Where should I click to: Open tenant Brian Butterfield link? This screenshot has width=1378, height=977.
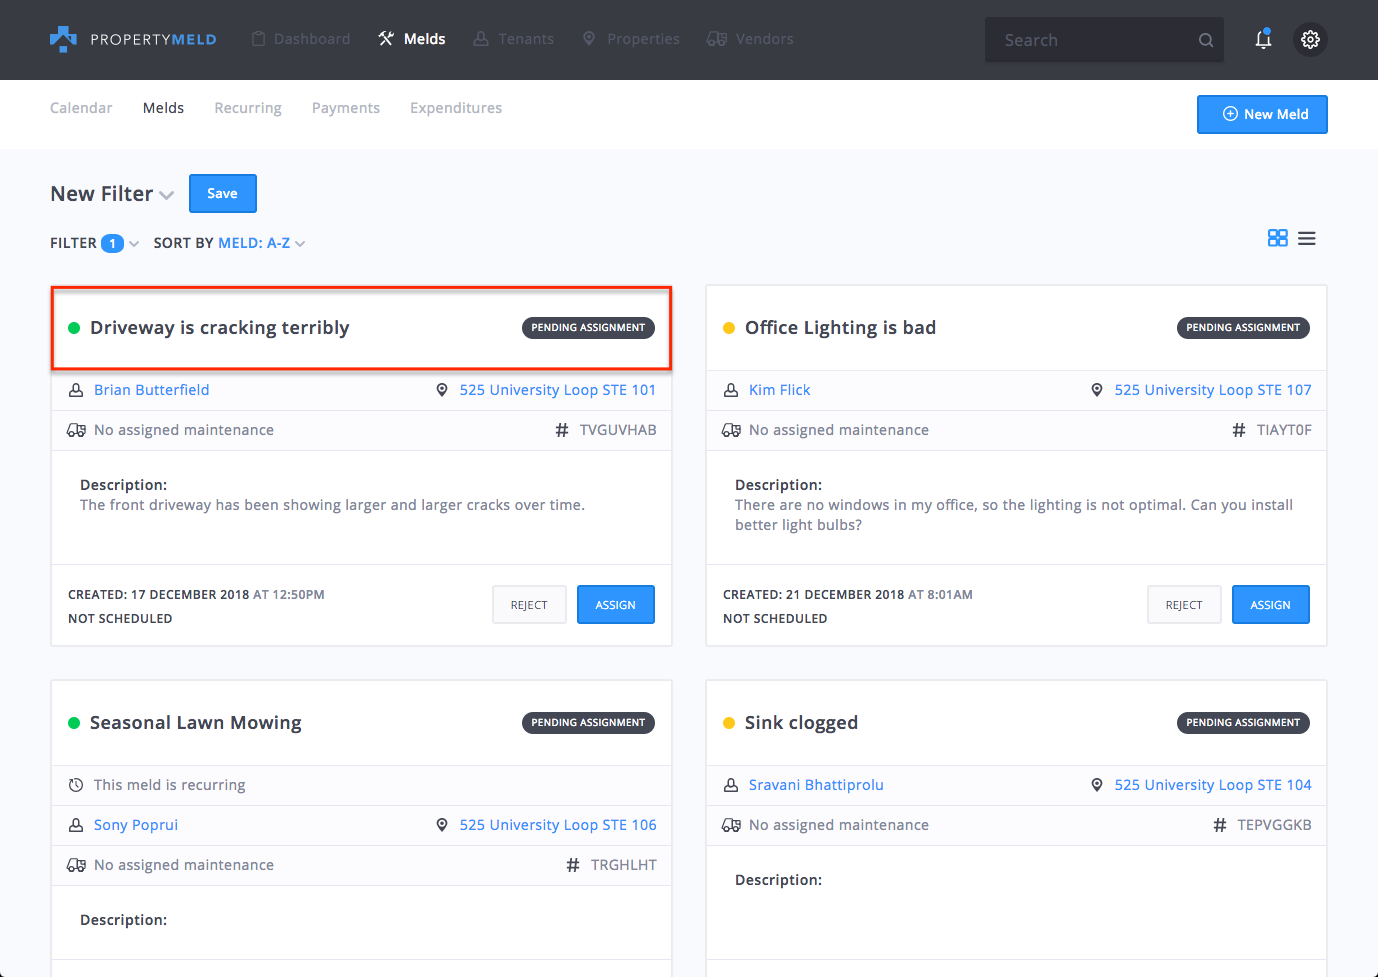(151, 390)
